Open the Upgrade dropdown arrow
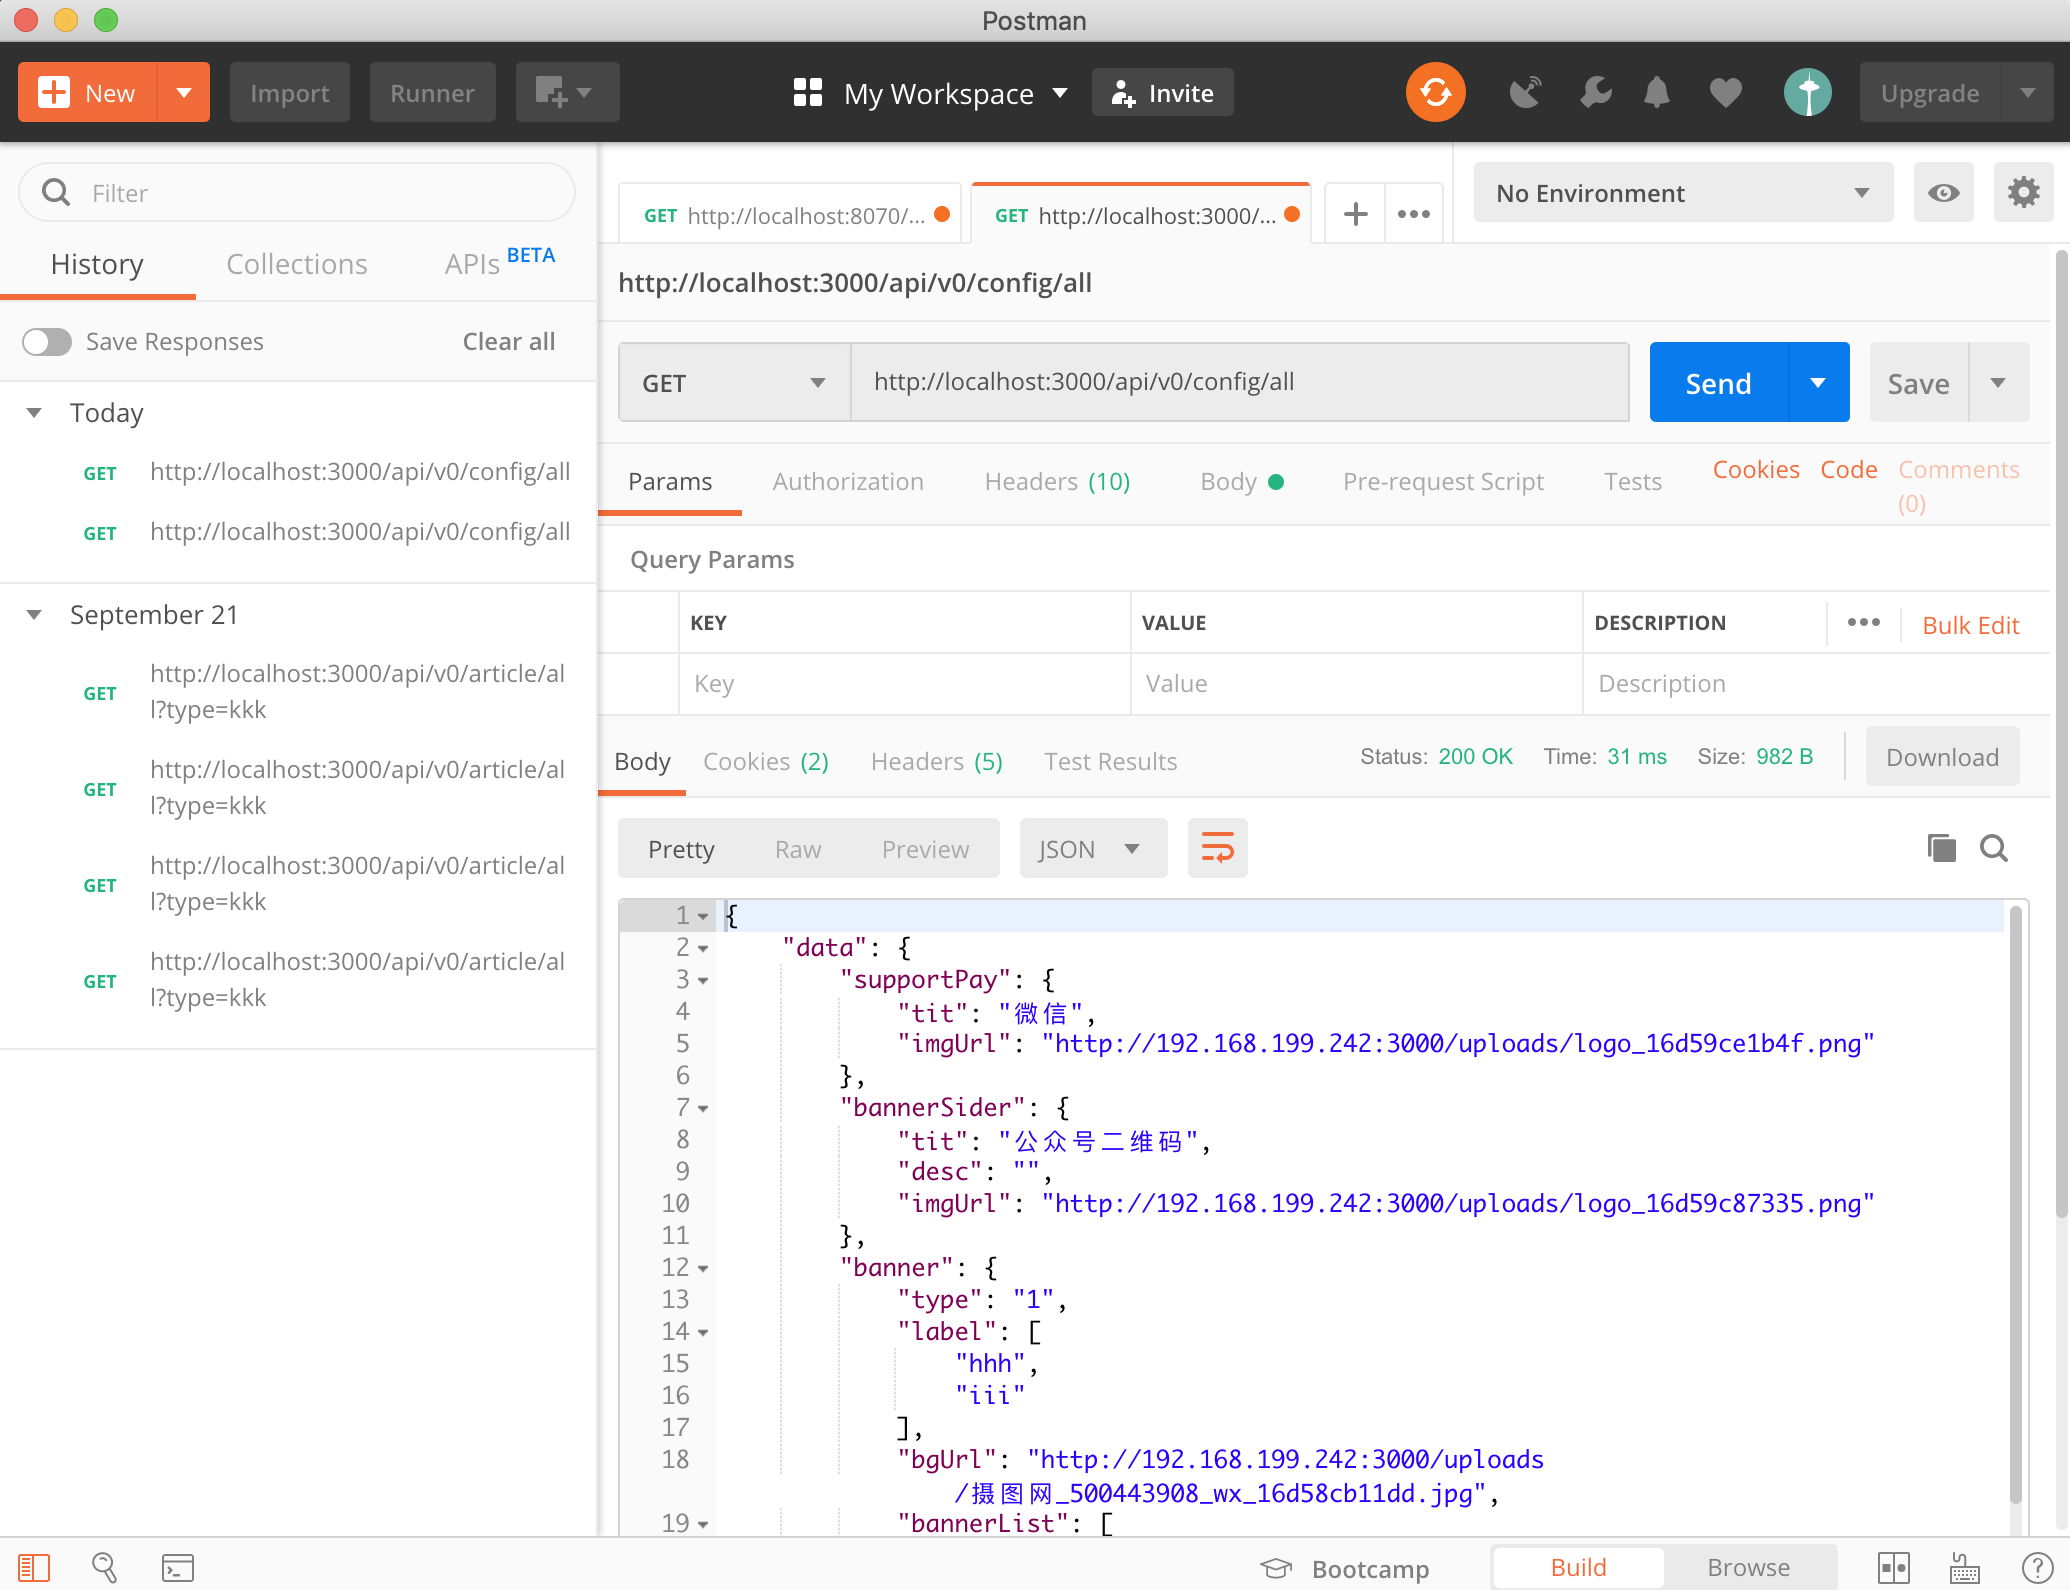Screen dimensions: 2070x1590 pyautogui.click(x=2027, y=92)
